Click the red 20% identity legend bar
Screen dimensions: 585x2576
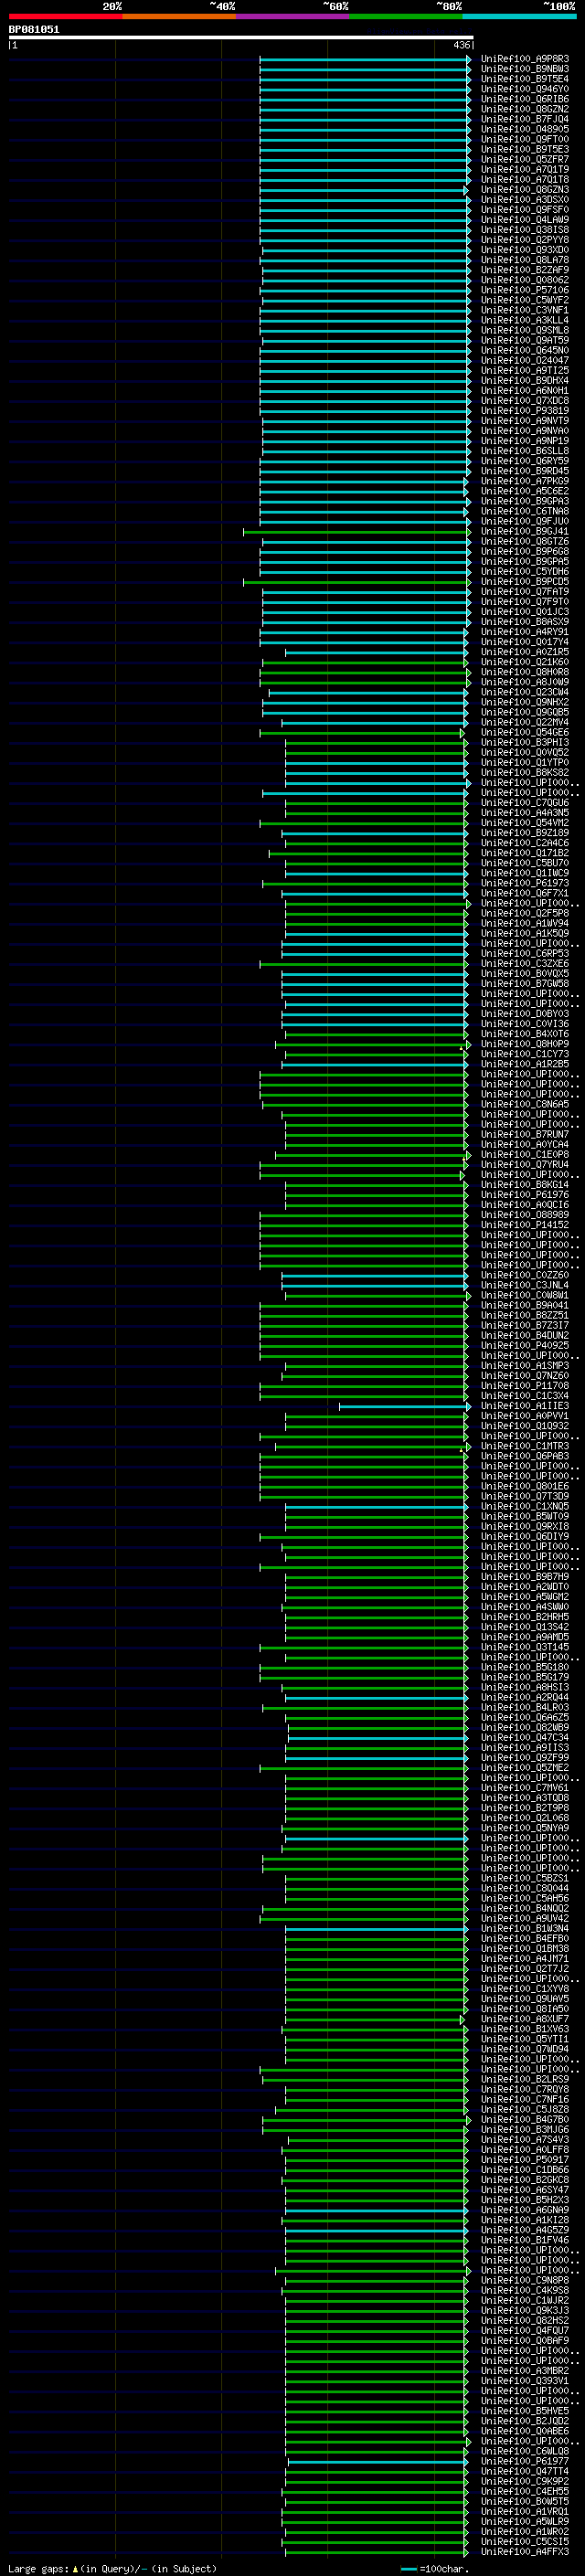click(x=65, y=16)
